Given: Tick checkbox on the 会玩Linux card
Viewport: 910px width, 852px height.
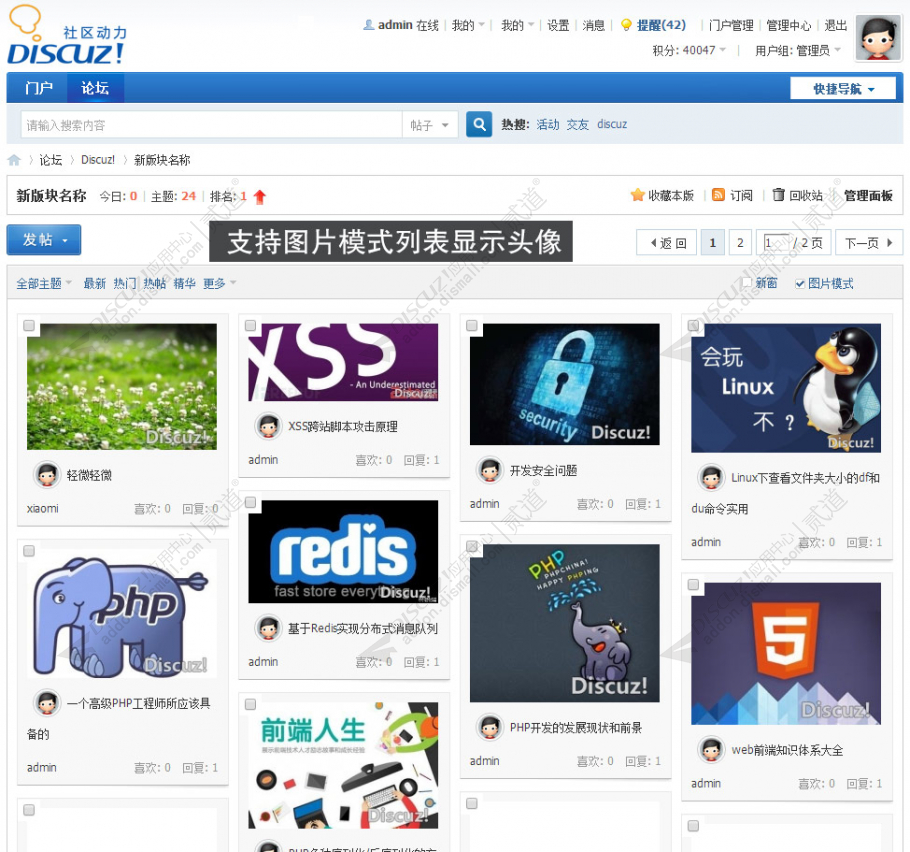Looking at the screenshot, I should tap(694, 326).
